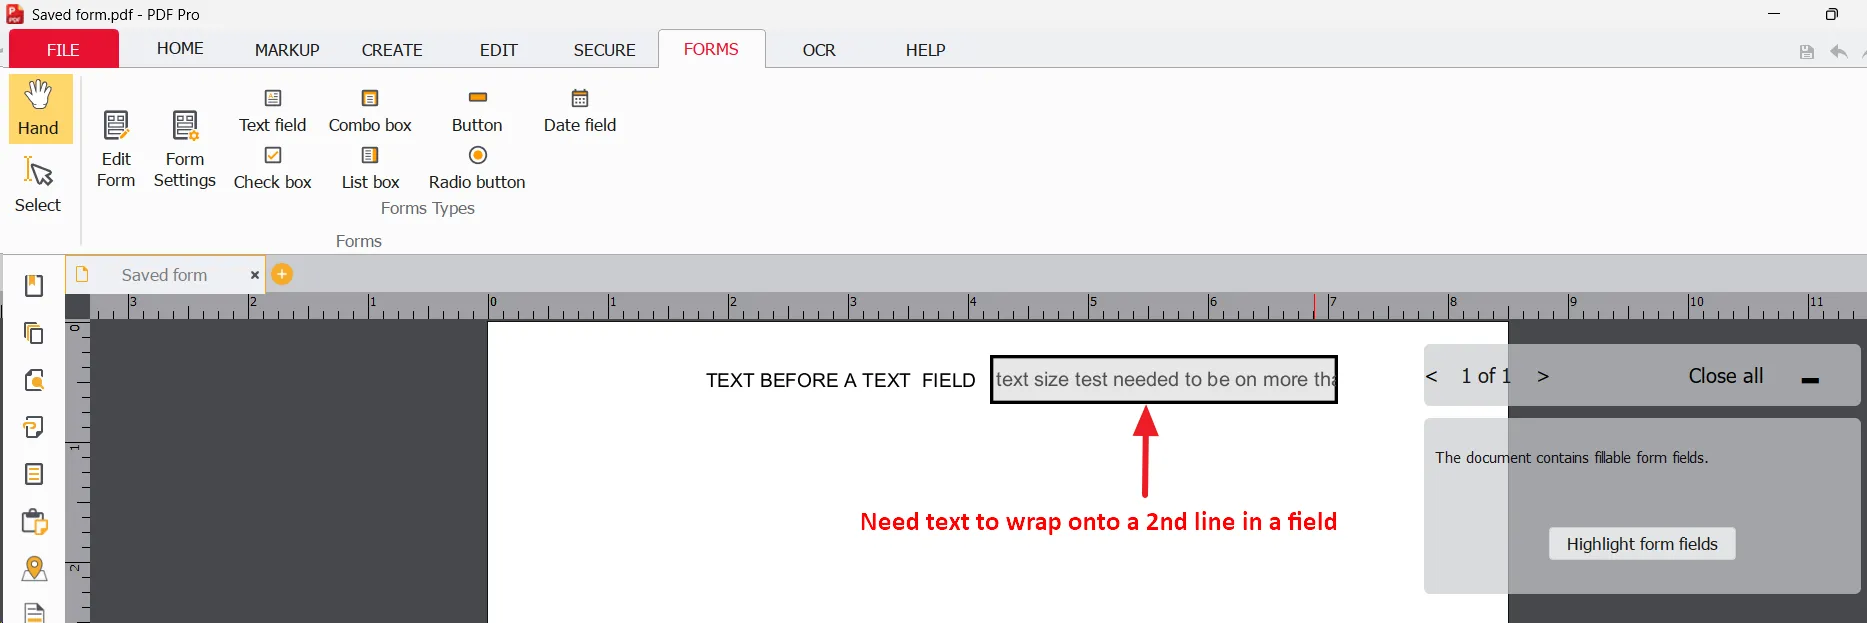Click the Save icon in top right

click(1807, 52)
